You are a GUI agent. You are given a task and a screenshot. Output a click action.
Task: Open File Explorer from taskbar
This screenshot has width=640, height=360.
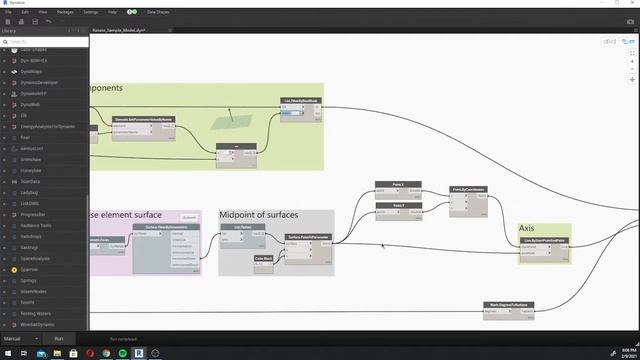point(57,353)
